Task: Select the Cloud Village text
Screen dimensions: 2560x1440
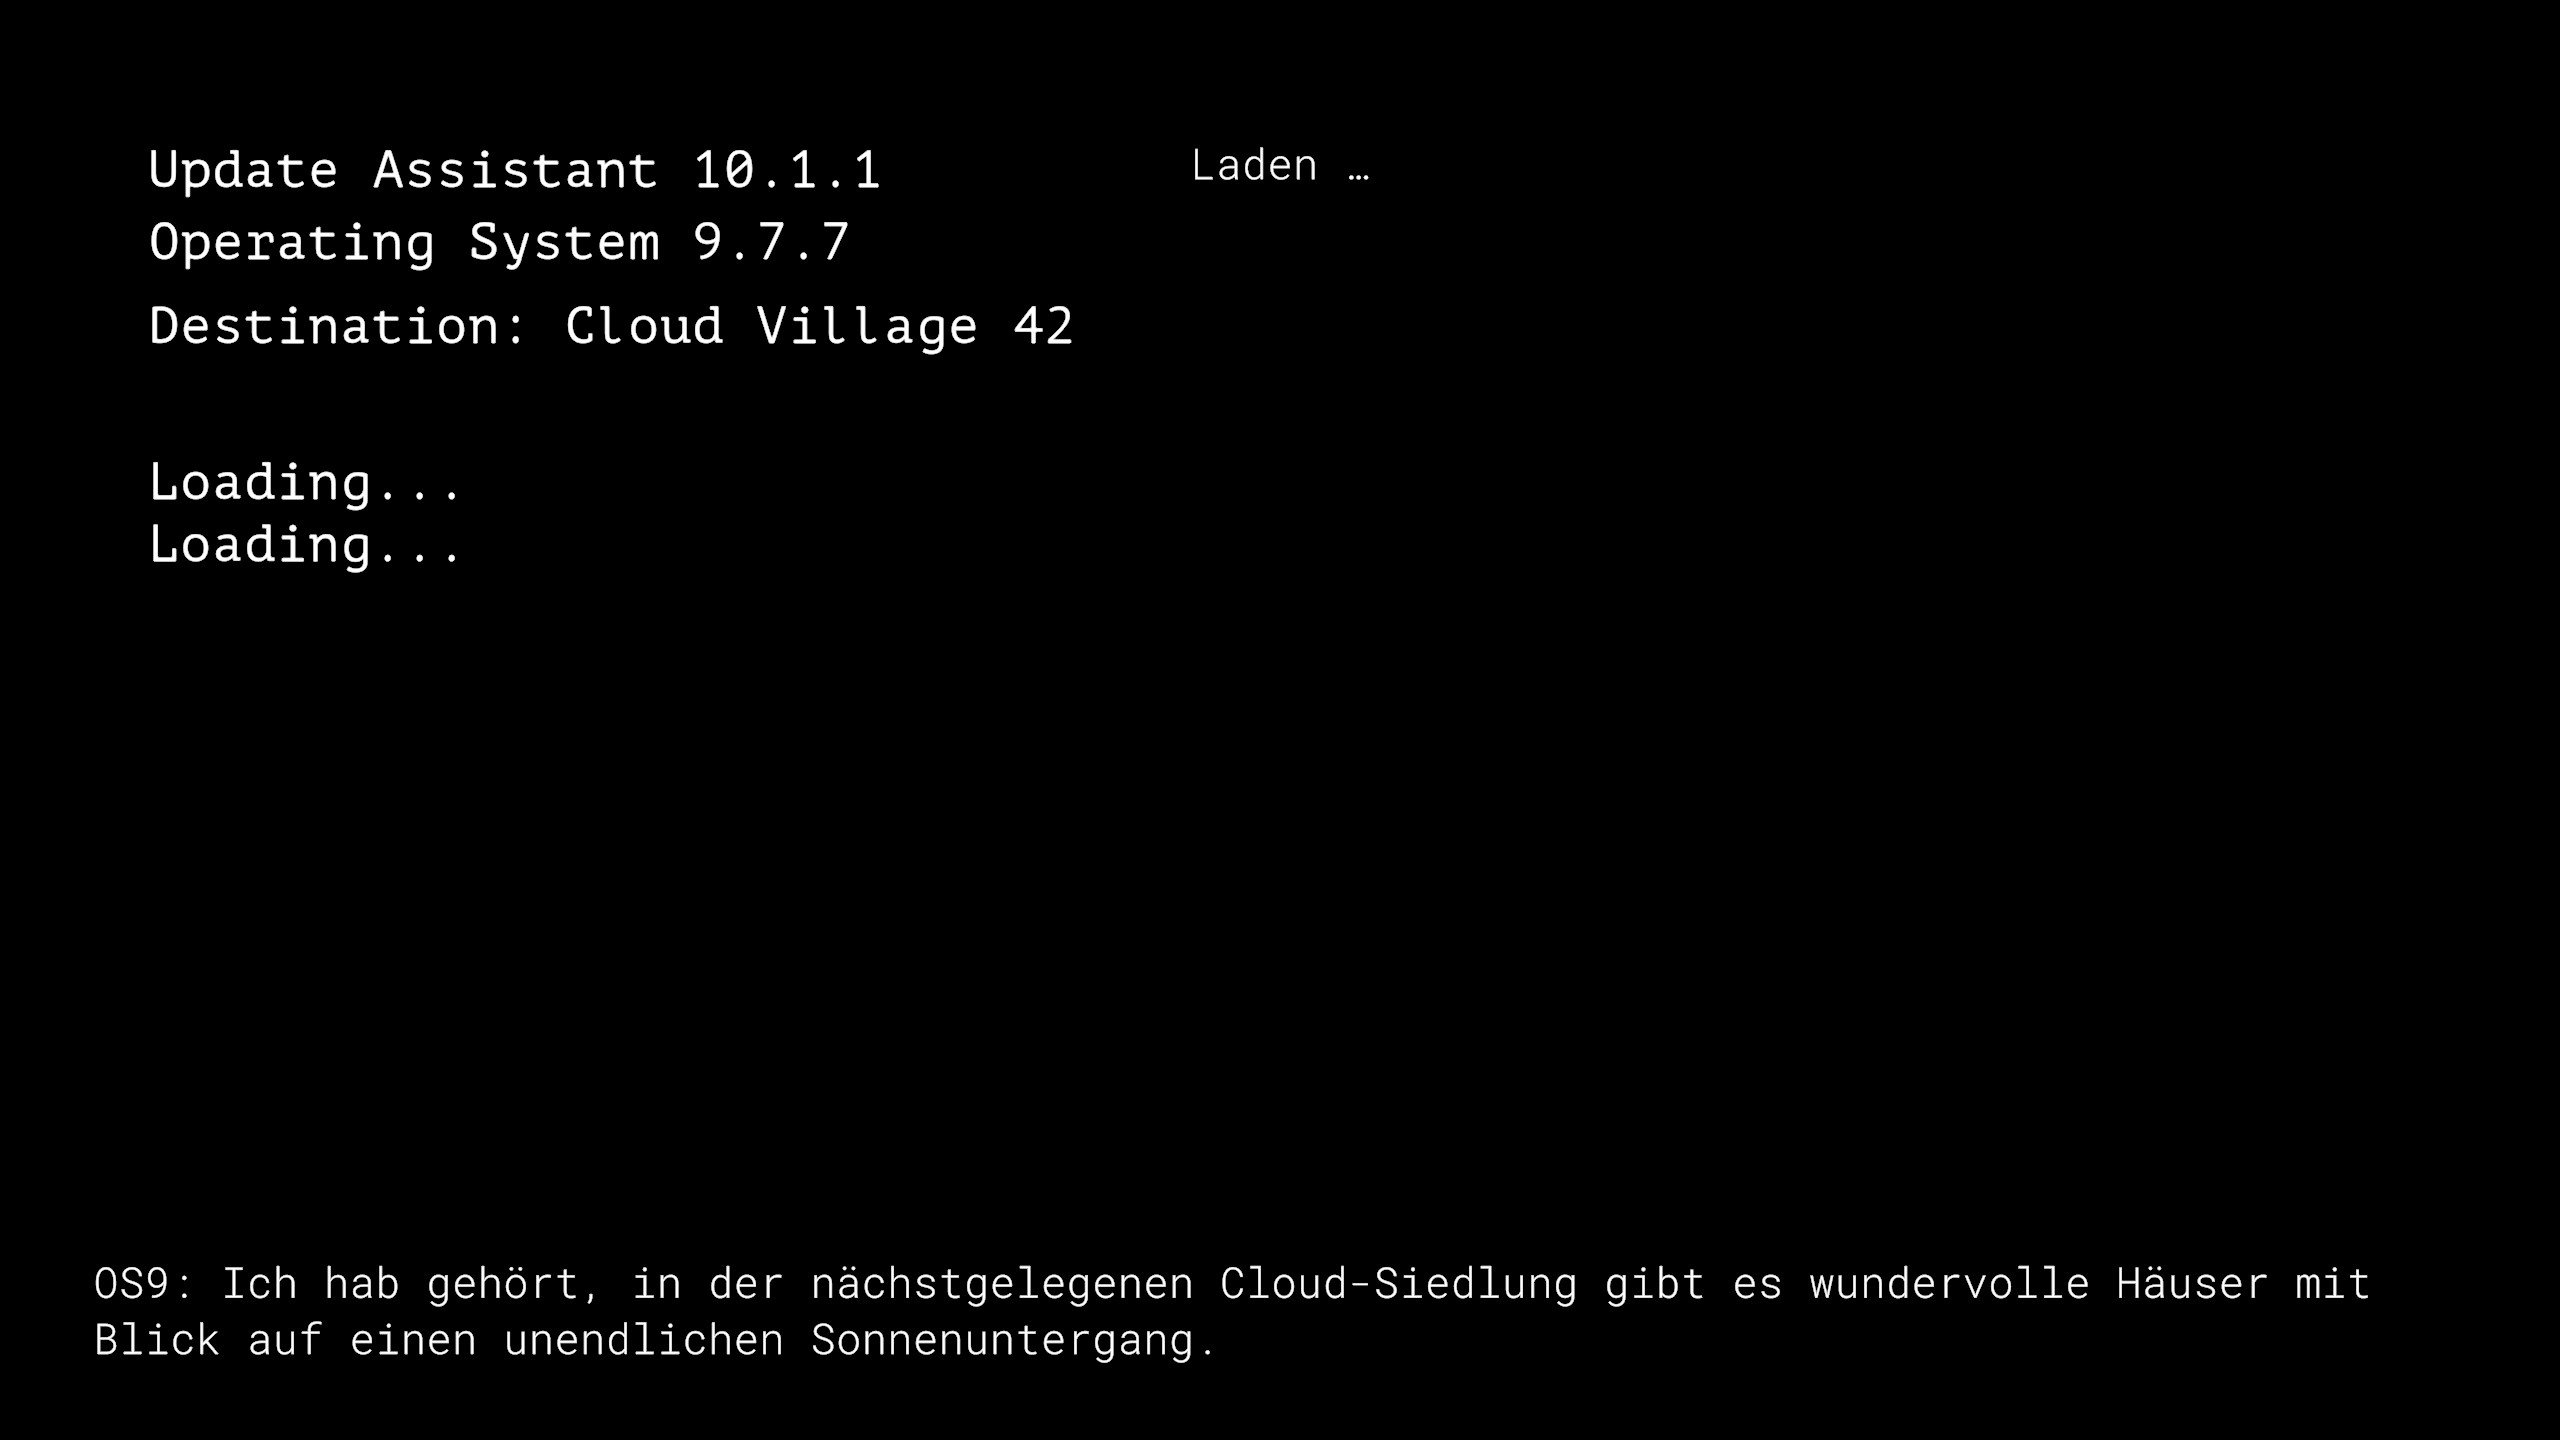Action: pyautogui.click(x=771, y=327)
